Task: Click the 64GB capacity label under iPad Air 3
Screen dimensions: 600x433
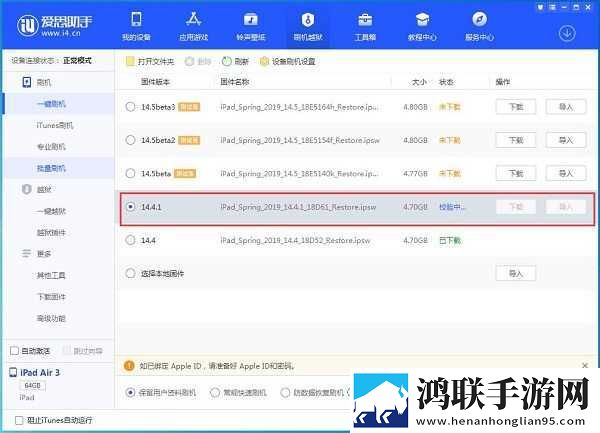Action: coord(32,385)
